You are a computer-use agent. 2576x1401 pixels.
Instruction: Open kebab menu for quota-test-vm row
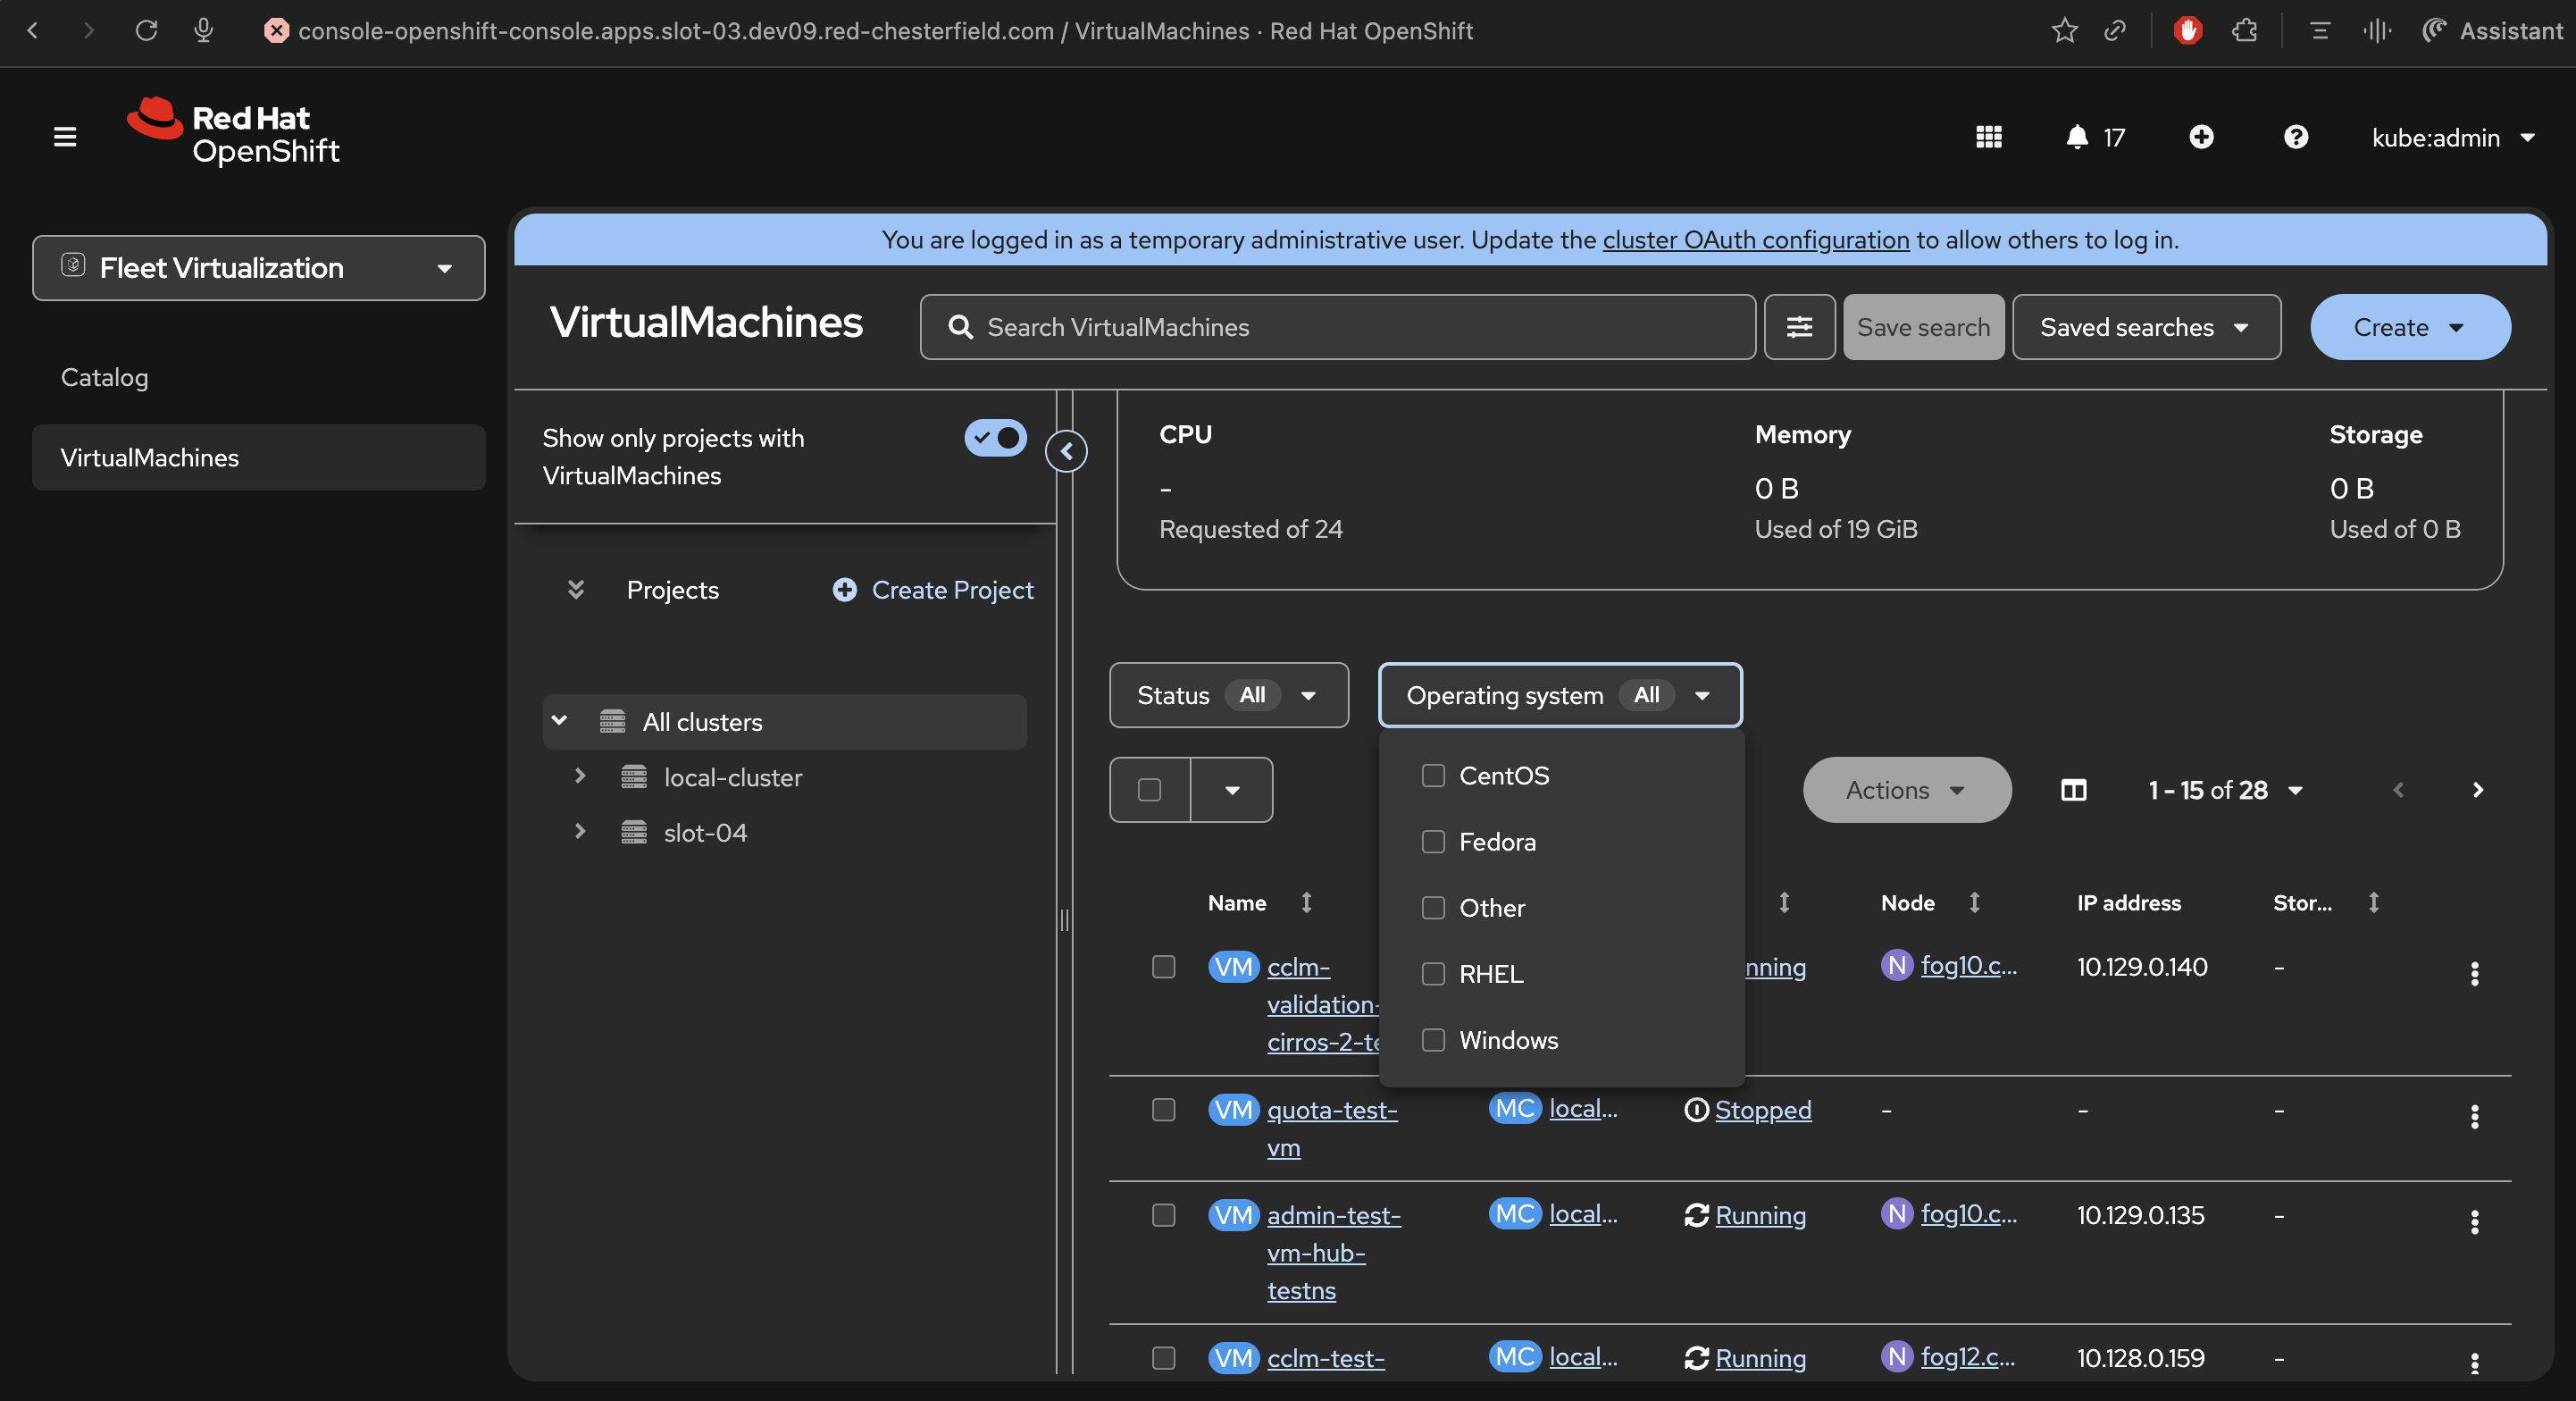(2474, 1116)
